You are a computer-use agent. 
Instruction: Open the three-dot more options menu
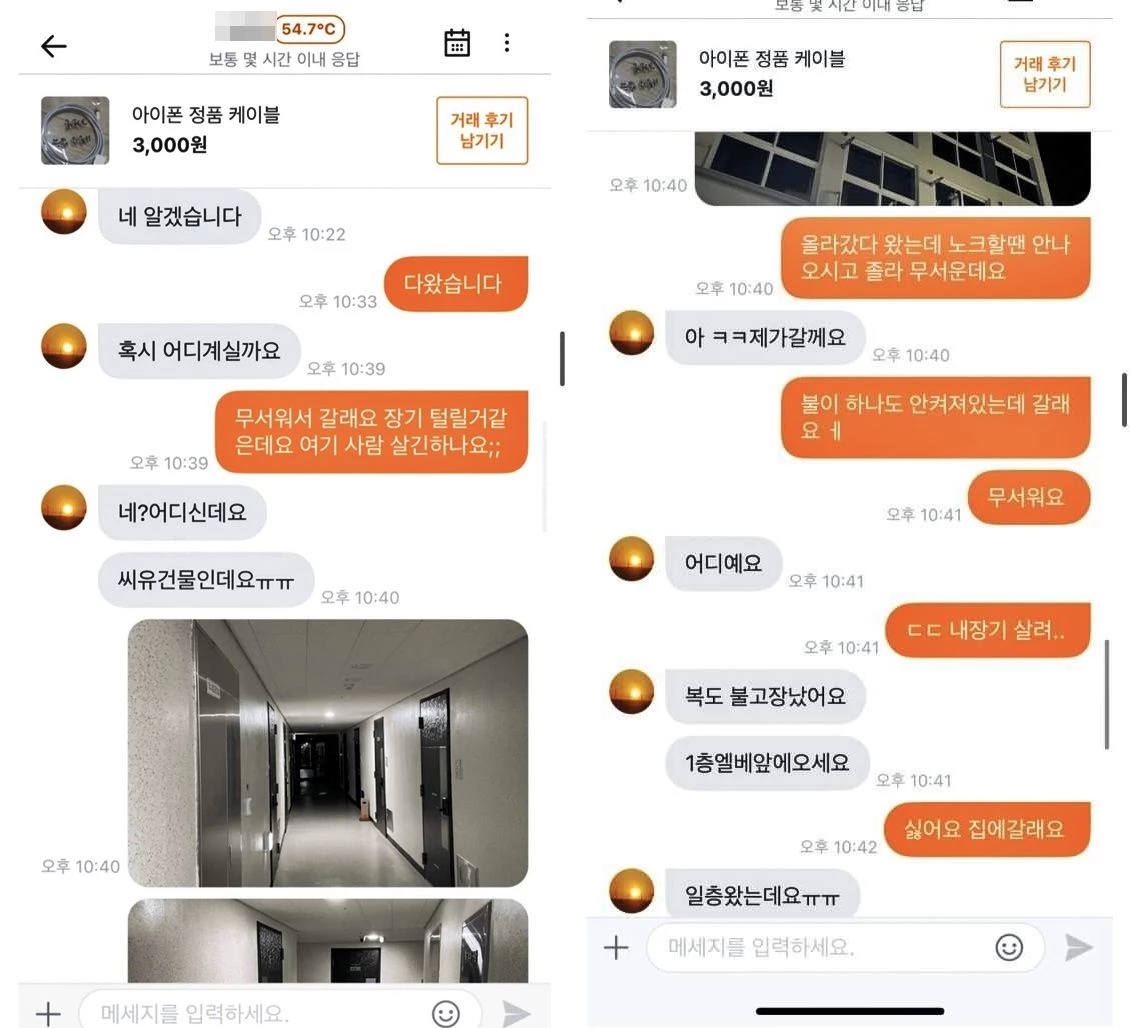507,43
